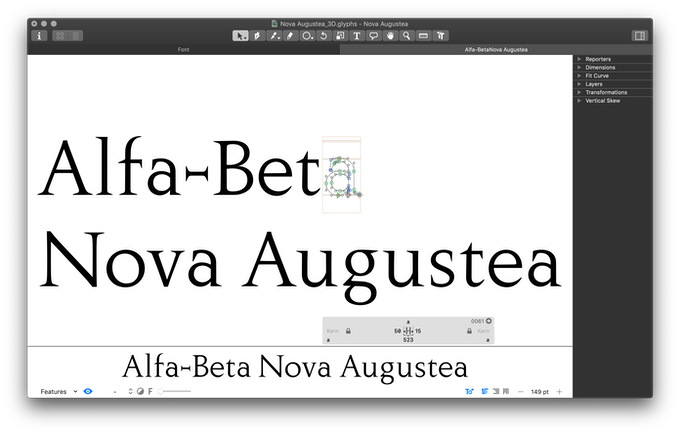This screenshot has height=434, width=680.
Task: Click the Reporters label
Action: point(598,59)
